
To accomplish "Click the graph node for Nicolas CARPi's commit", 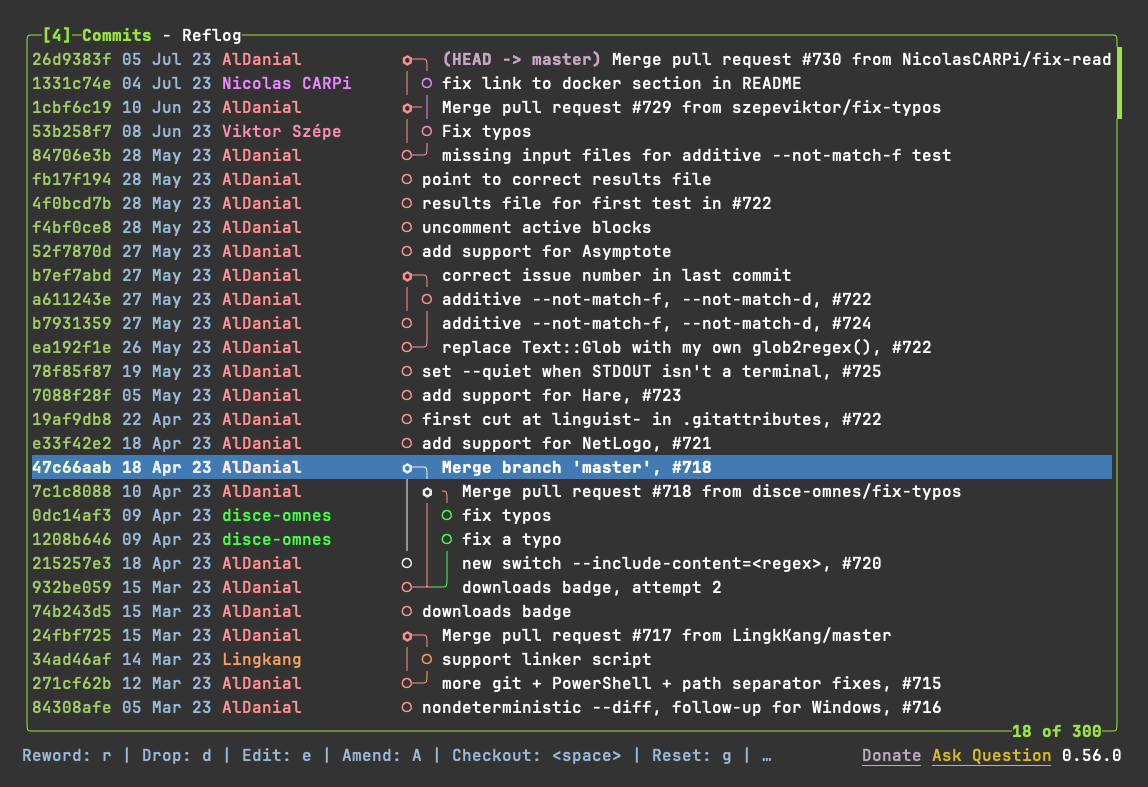I will click(x=427, y=83).
